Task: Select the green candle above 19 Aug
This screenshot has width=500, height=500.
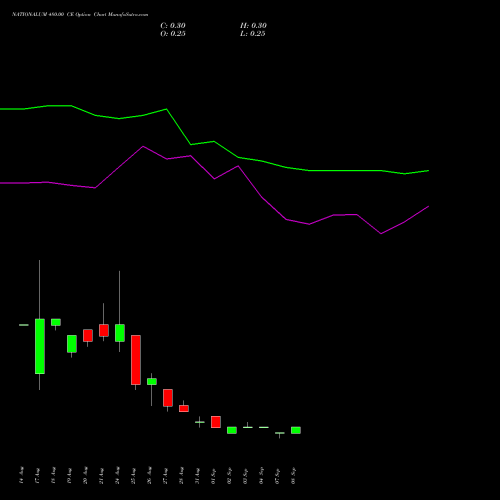Action: (72, 344)
